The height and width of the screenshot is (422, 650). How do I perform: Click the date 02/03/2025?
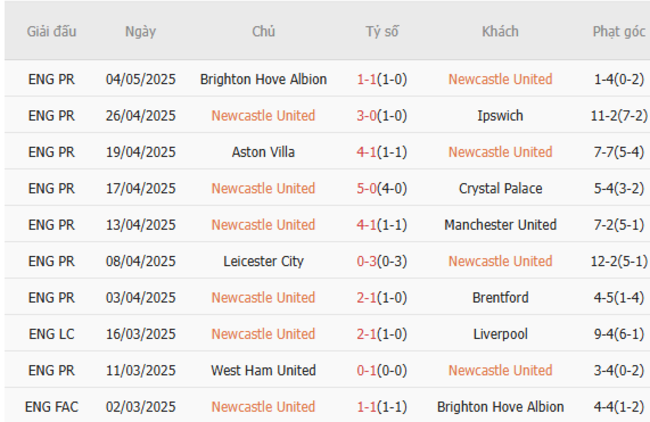click(140, 407)
